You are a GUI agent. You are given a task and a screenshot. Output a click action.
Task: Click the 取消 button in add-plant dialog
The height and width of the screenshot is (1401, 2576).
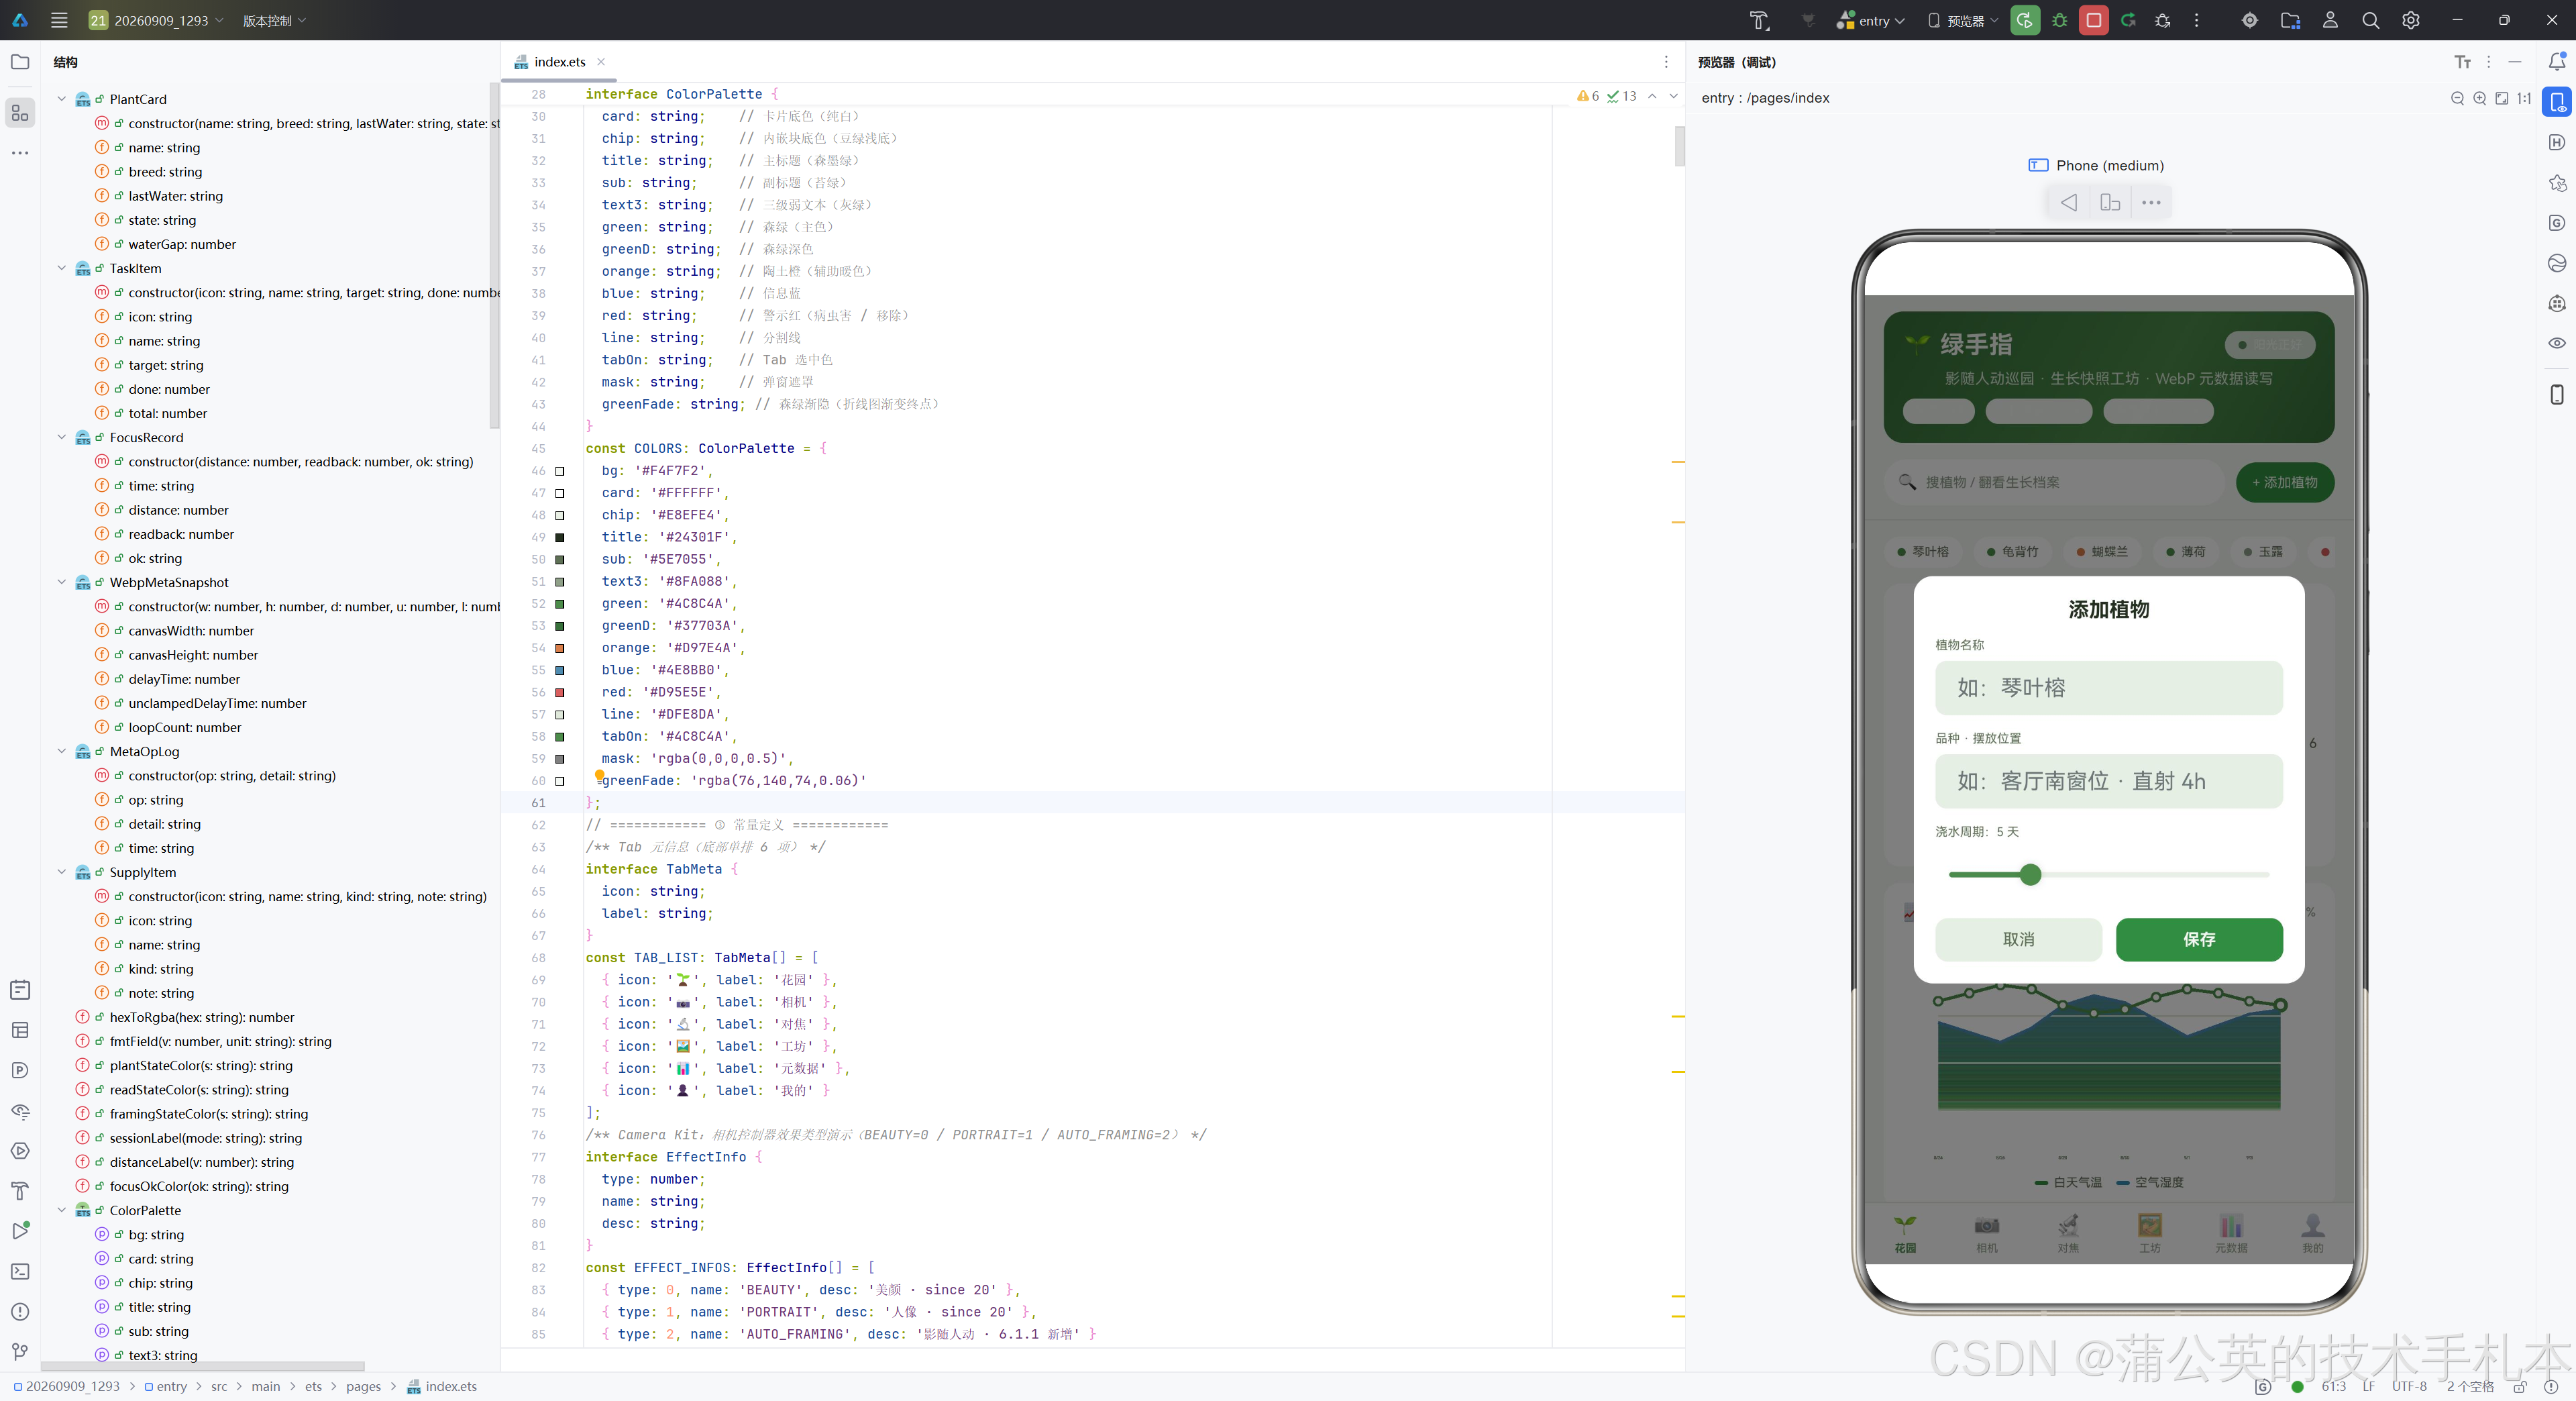pyautogui.click(x=2018, y=940)
